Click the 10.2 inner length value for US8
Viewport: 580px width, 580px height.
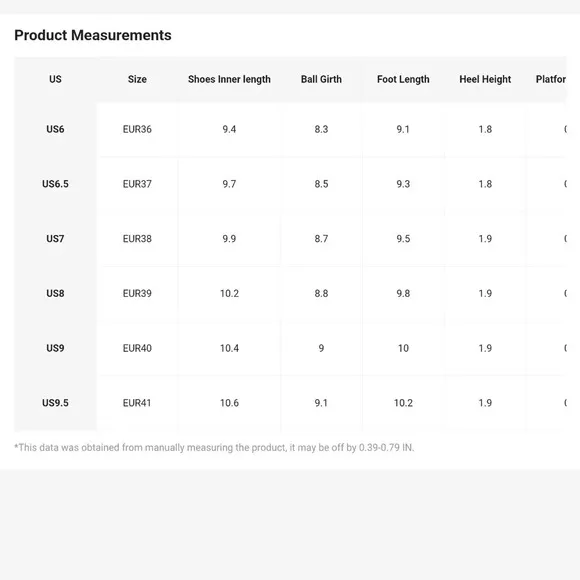click(x=229, y=293)
